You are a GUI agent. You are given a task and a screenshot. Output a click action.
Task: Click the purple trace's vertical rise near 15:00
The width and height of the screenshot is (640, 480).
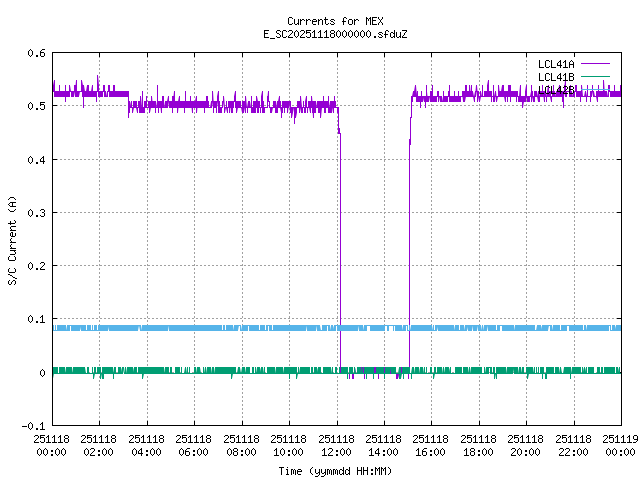(409, 250)
